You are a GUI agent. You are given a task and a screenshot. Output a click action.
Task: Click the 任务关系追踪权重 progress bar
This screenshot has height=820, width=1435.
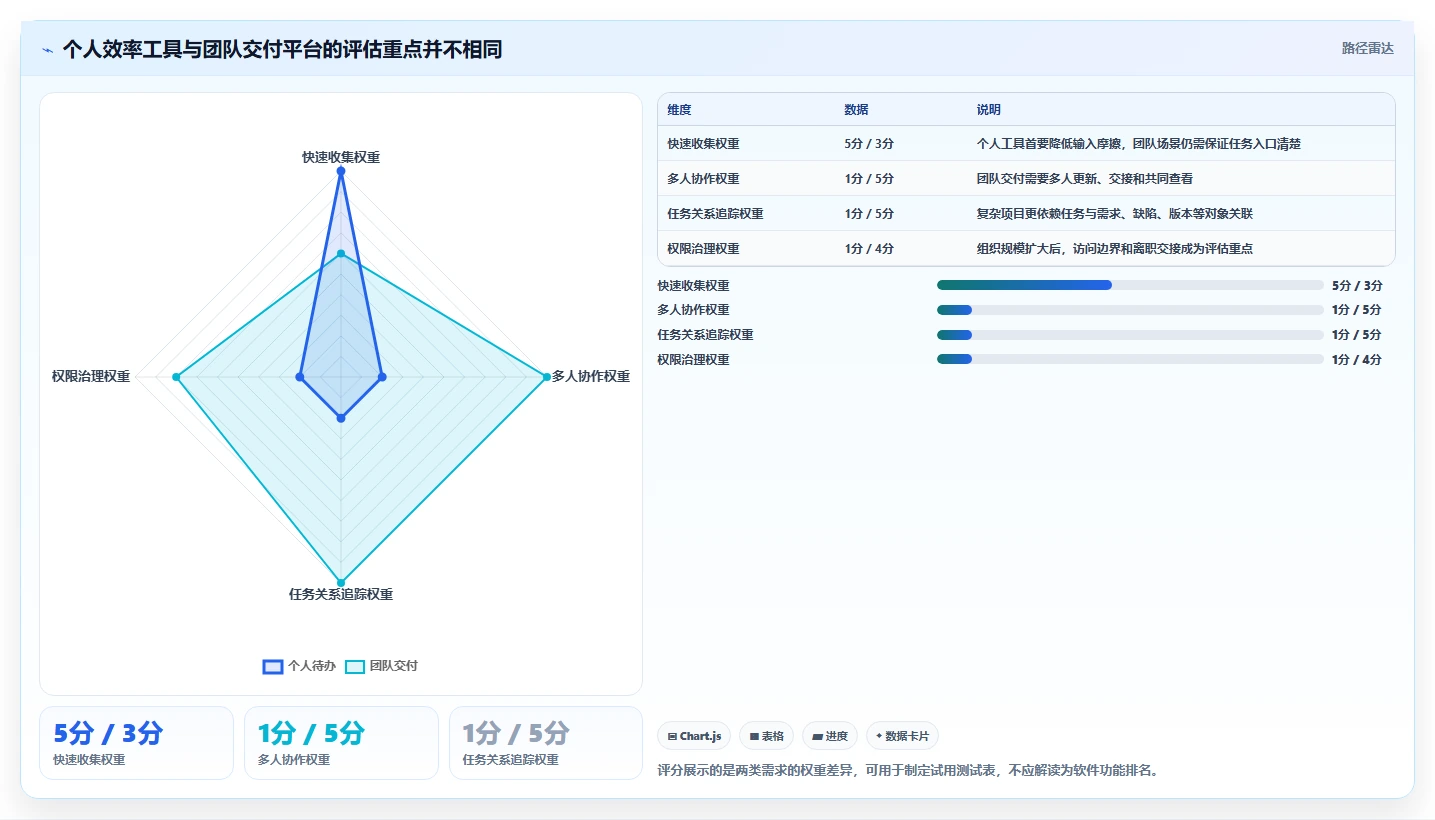pyautogui.click(x=1130, y=334)
